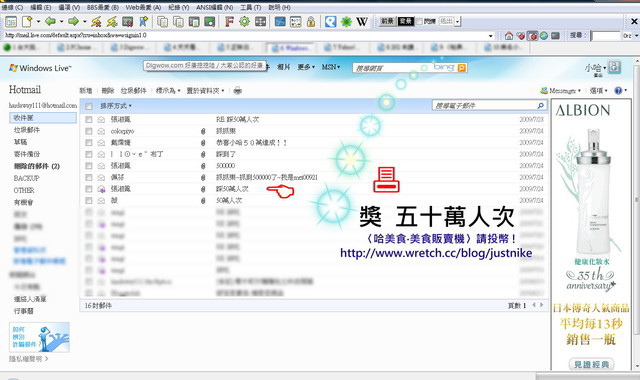Open the 刪除的郵件 (2) folder
640x380 pixels.
(37, 166)
